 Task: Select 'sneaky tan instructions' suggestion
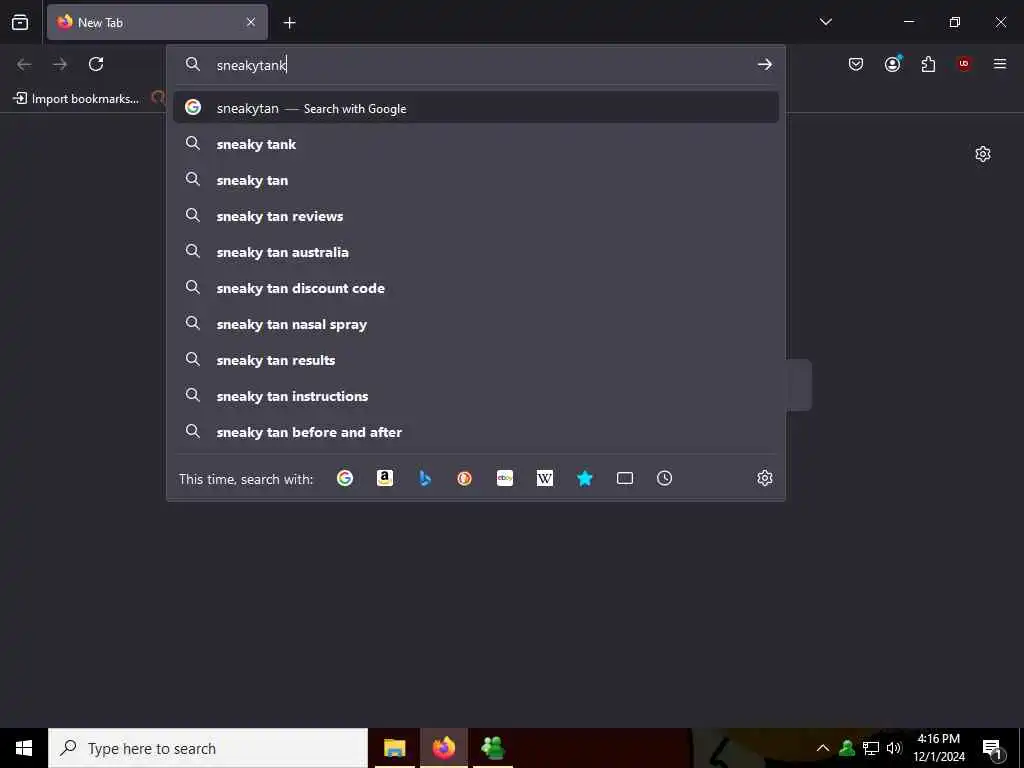coord(475,395)
